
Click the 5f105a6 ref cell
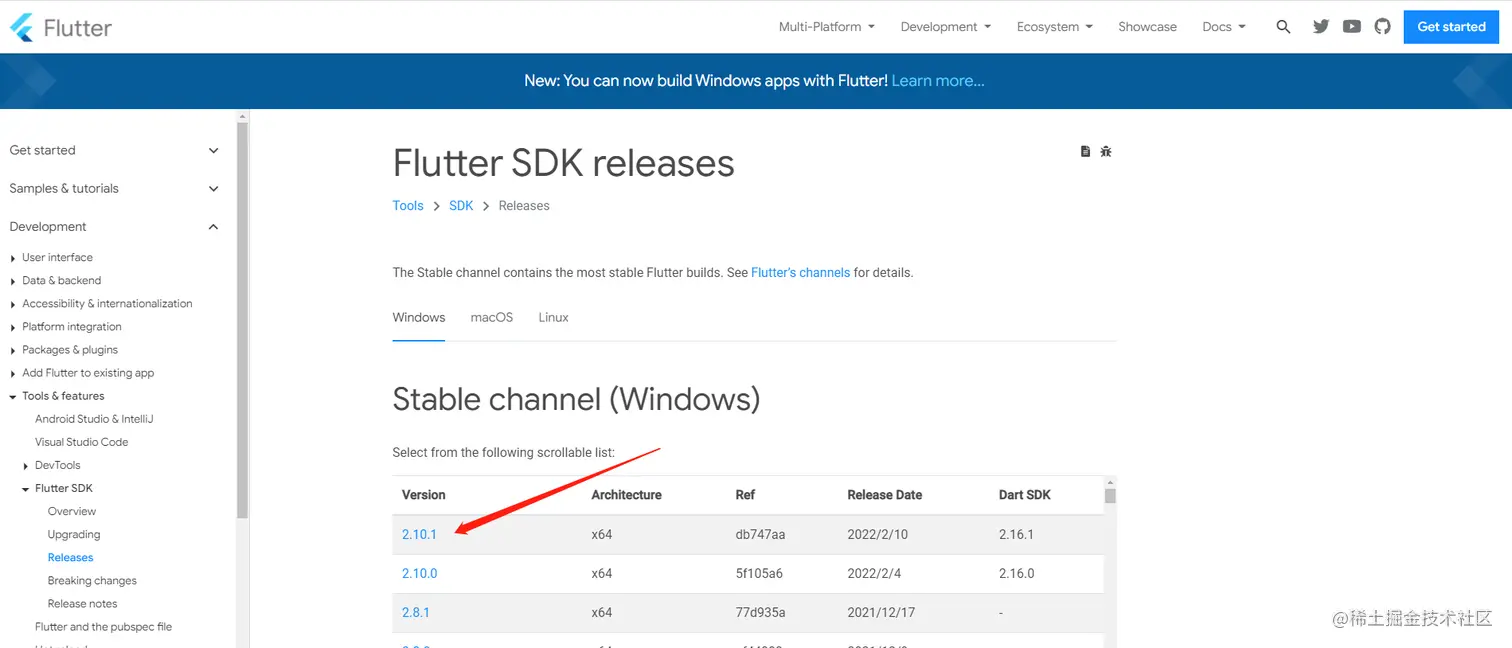point(759,573)
